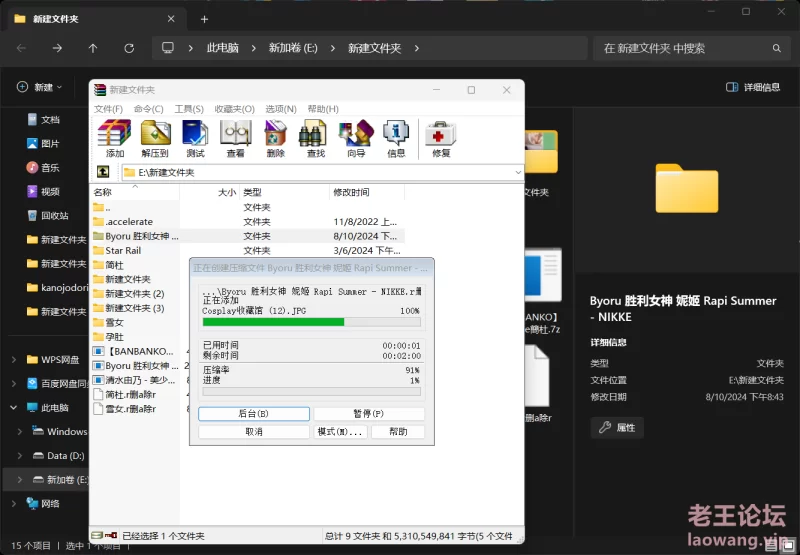The image size is (800, 555).
Task: Click the 名称 column header in WinRAR
Action: [135, 192]
